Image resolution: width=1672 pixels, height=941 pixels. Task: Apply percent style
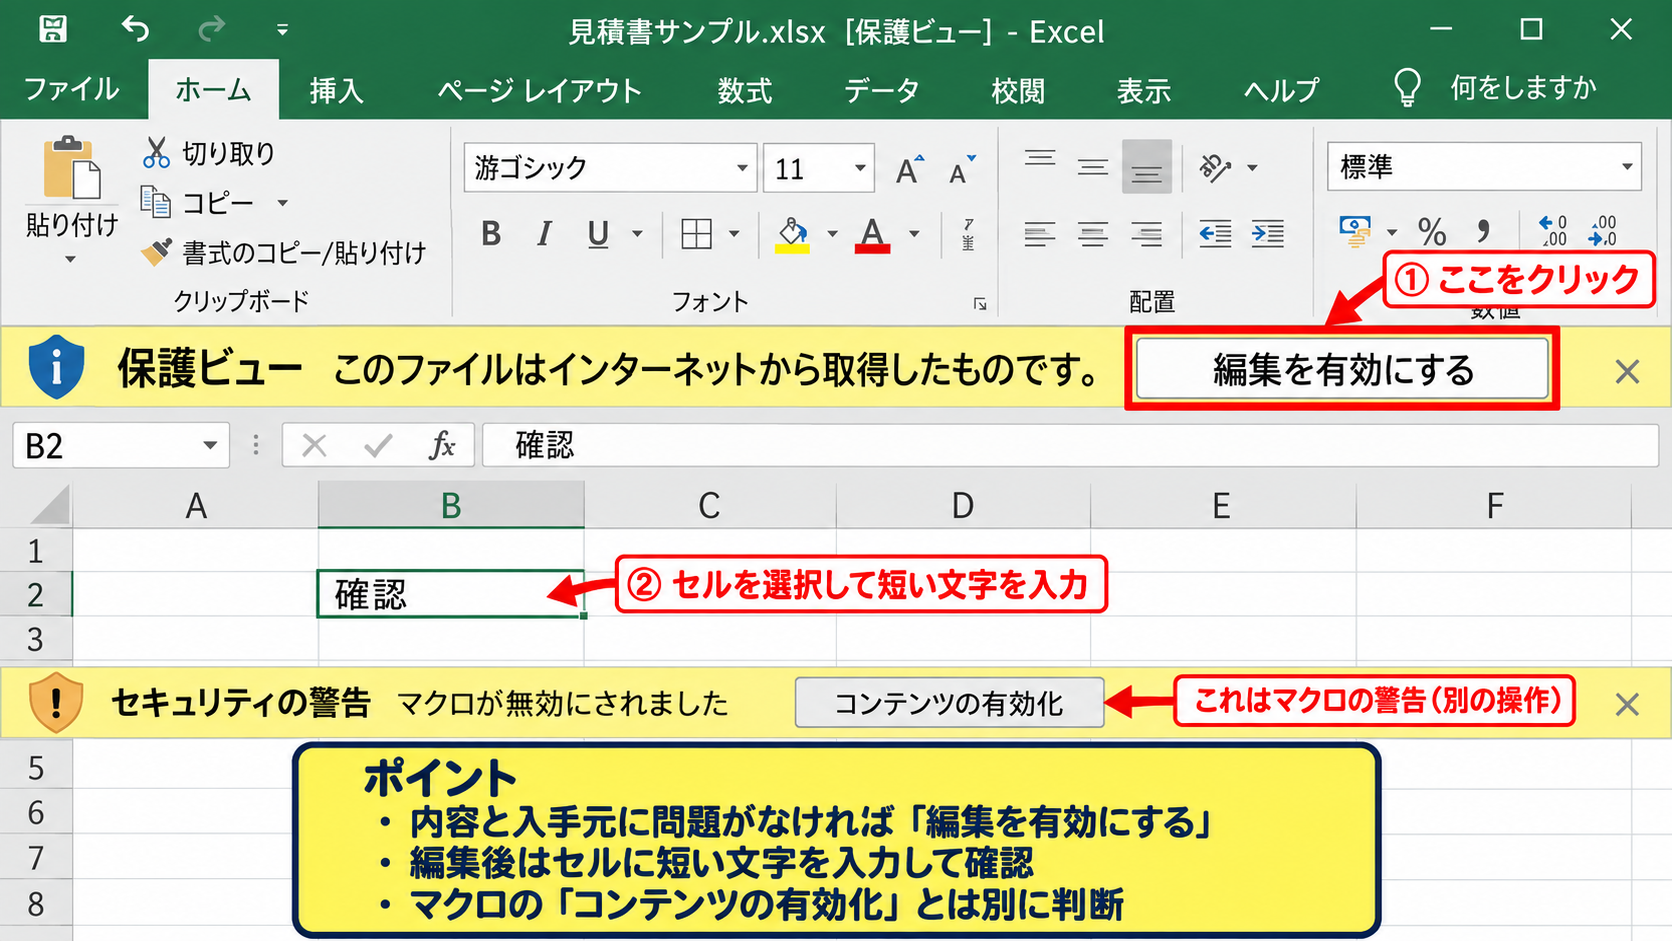(1432, 233)
